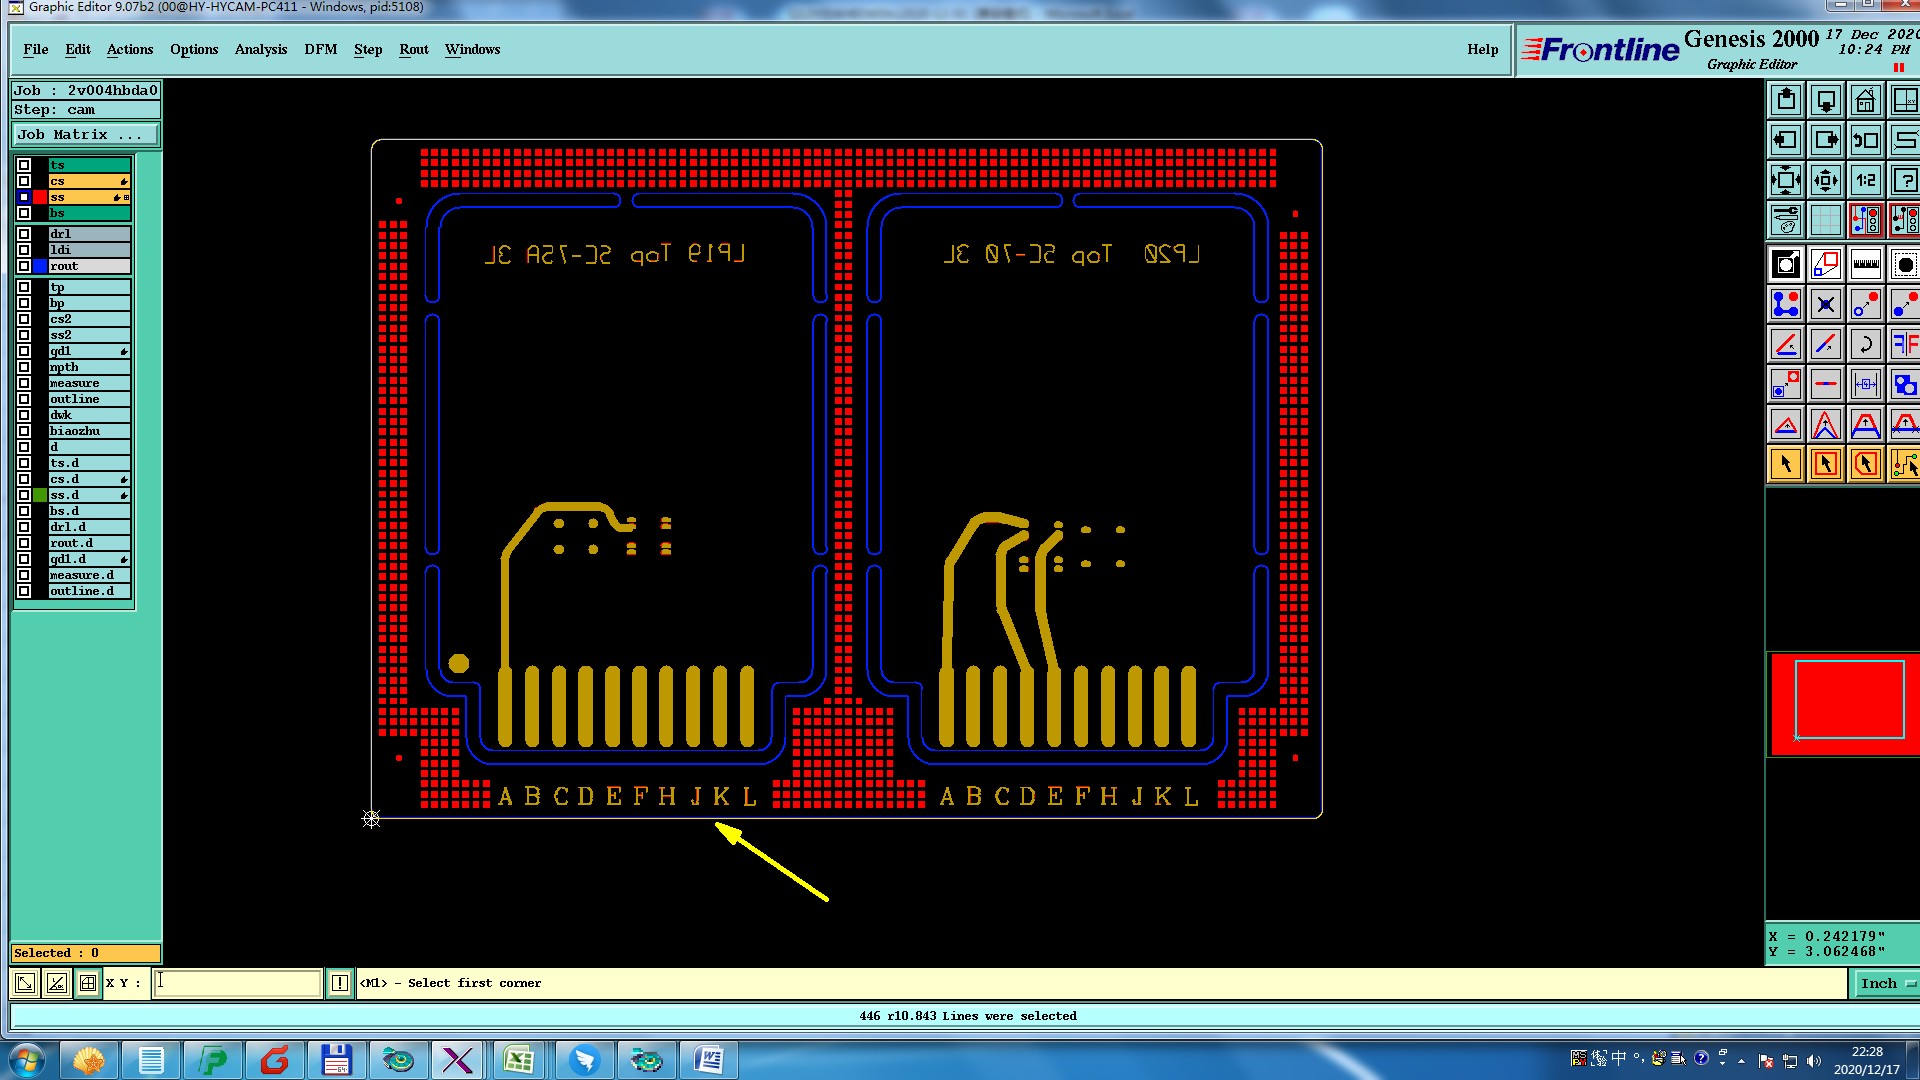Click the 1:2 zoom icon
This screenshot has height=1080, width=1920.
1865,181
